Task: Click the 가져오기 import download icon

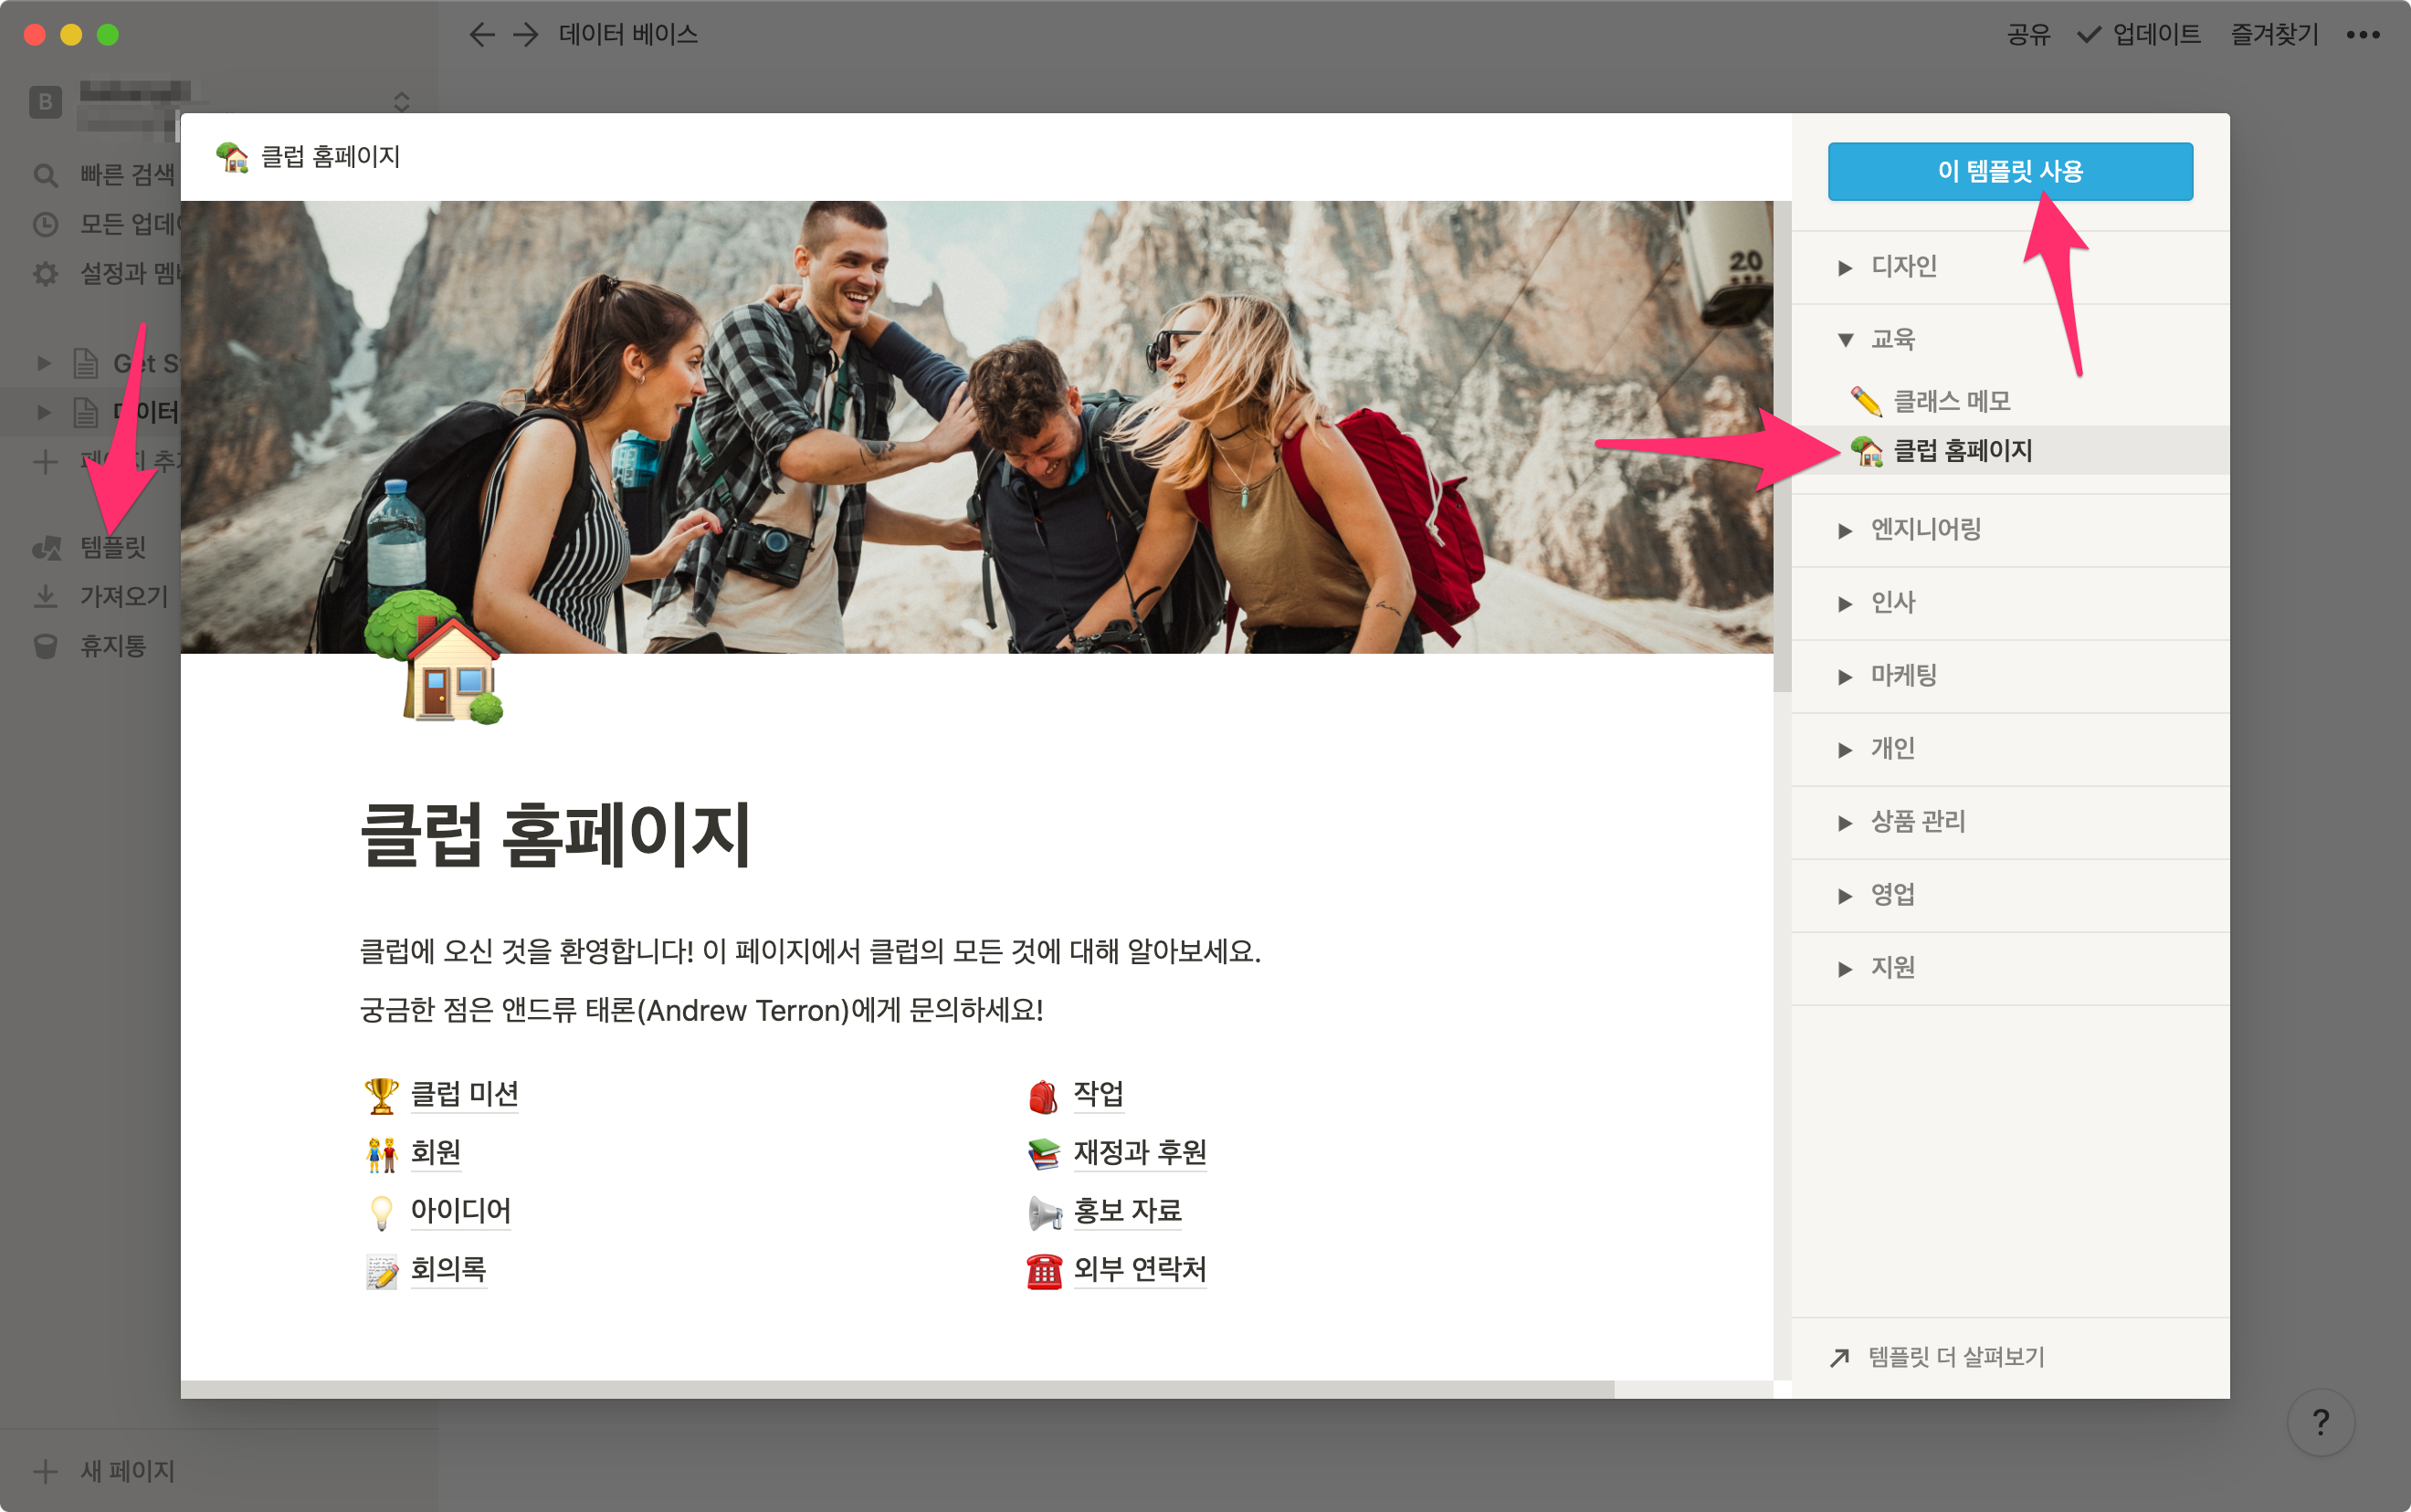Action: [x=45, y=597]
